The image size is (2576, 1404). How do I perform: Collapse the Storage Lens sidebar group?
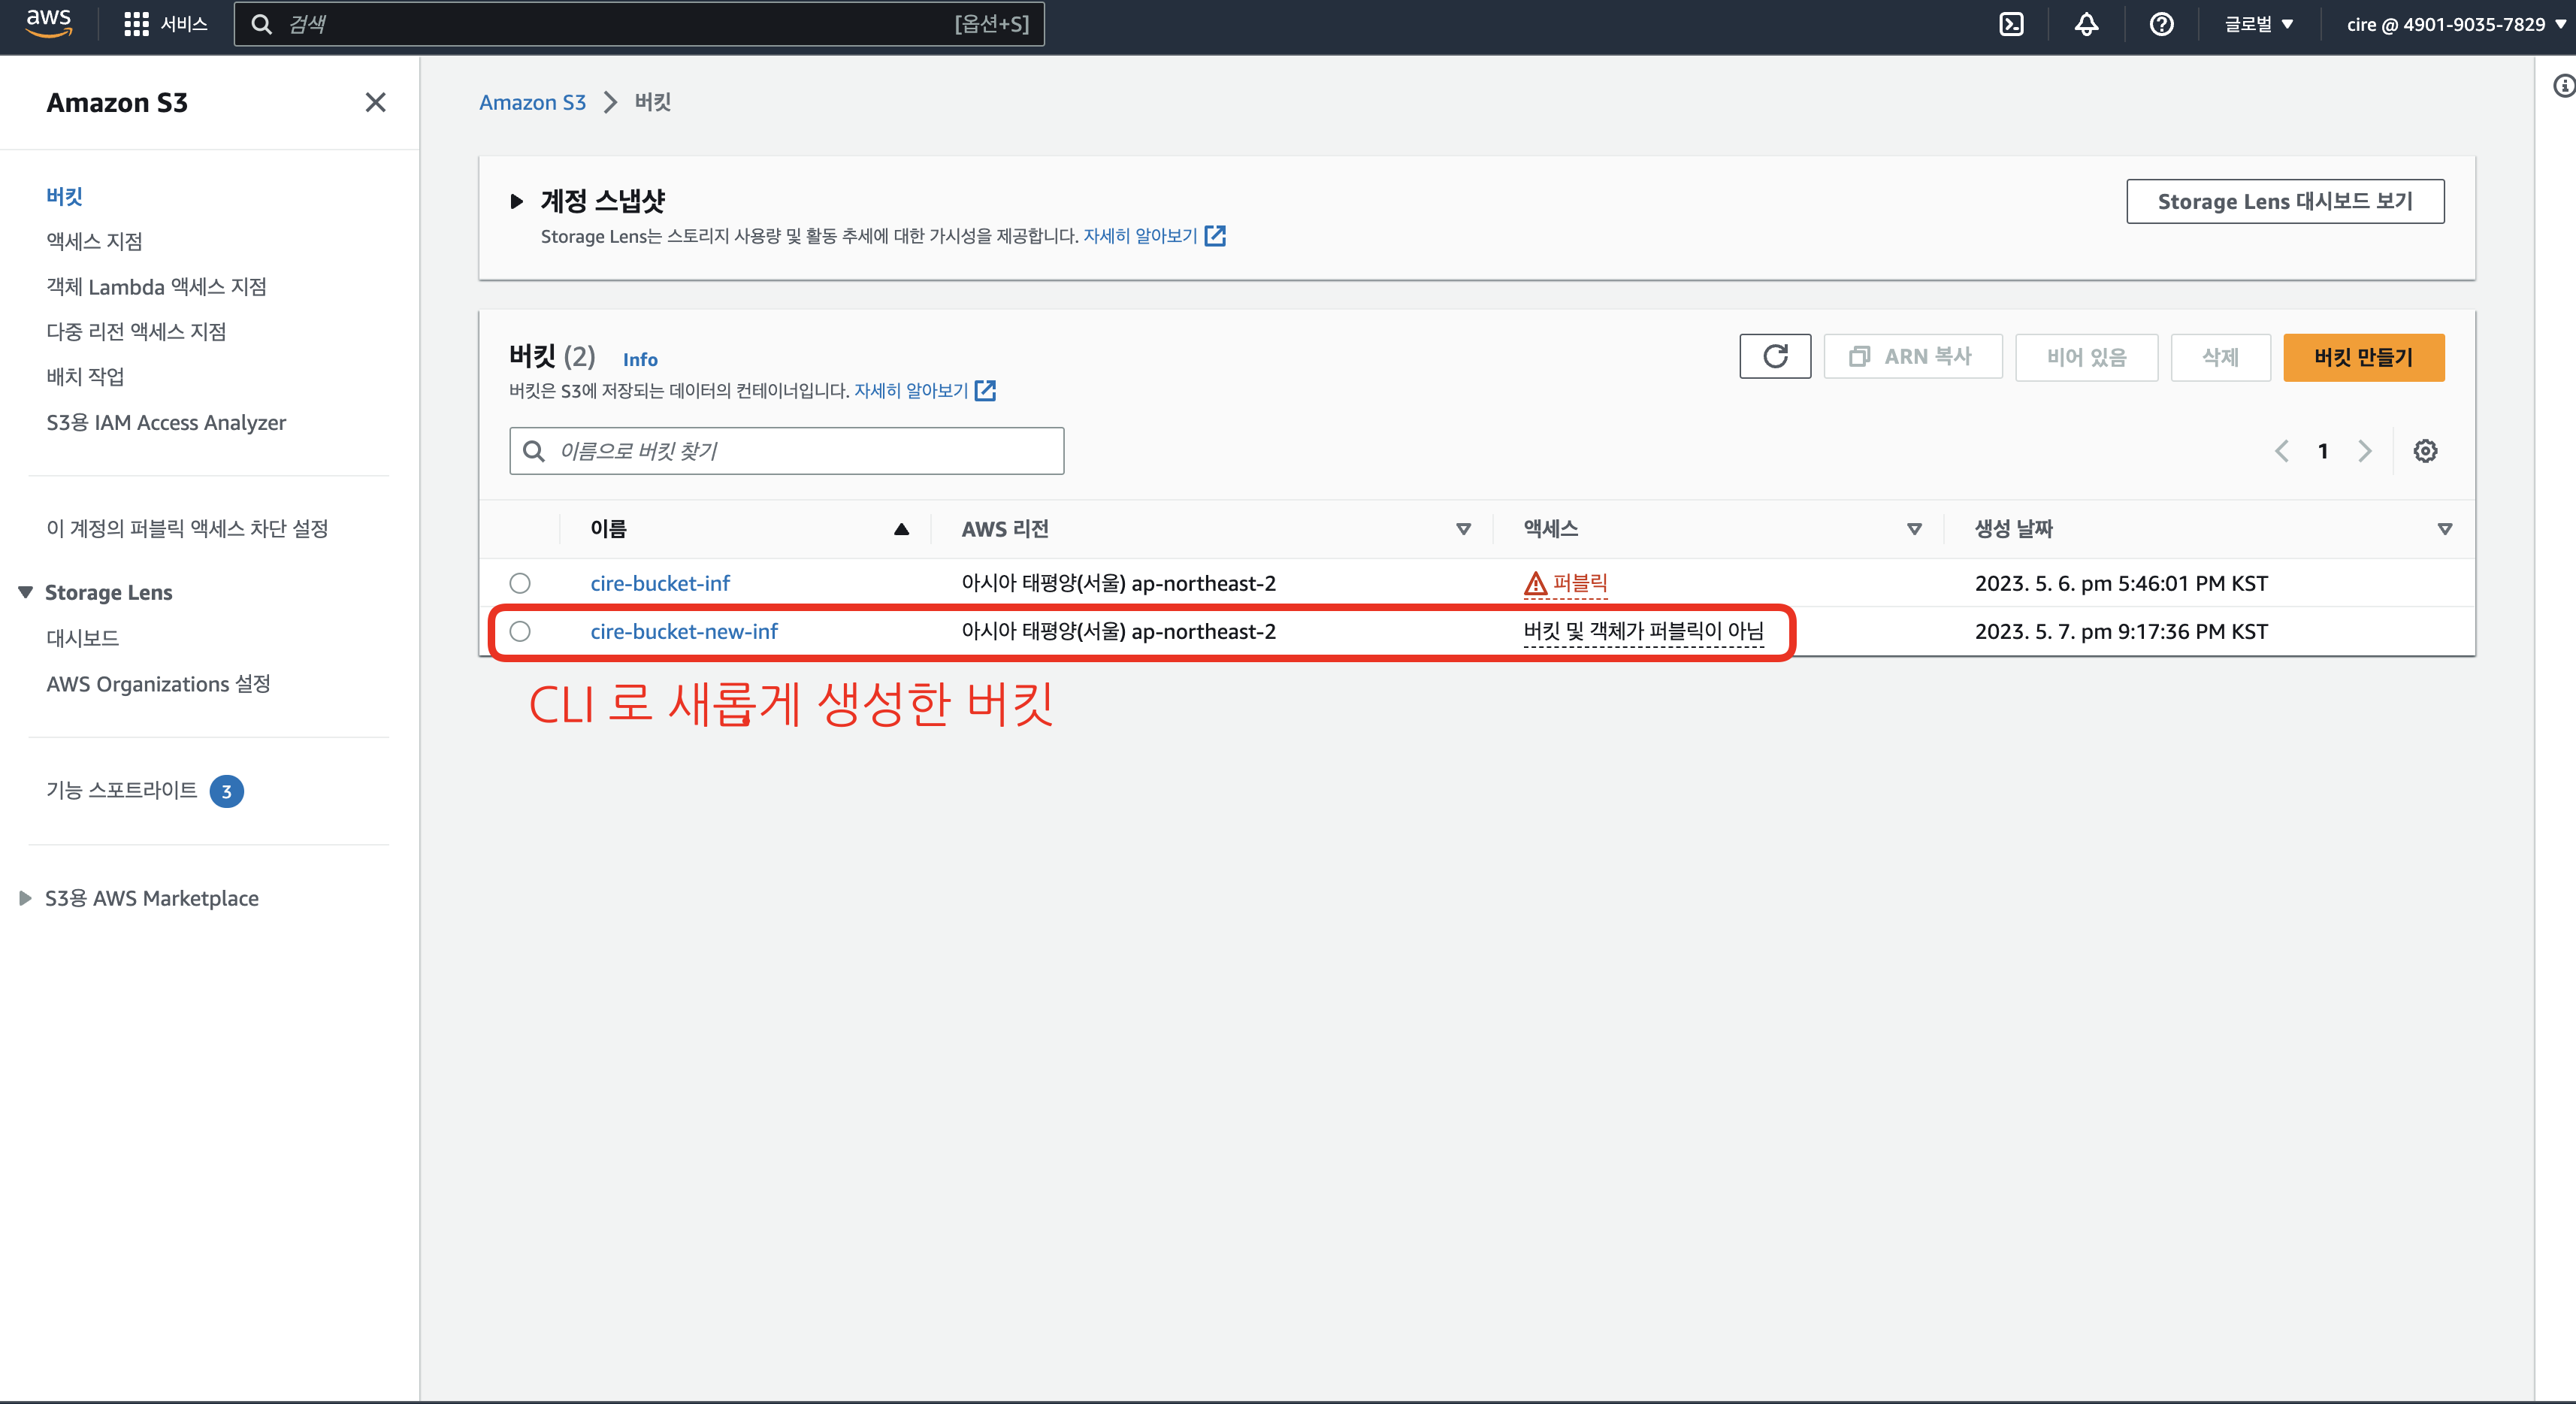coord(26,592)
